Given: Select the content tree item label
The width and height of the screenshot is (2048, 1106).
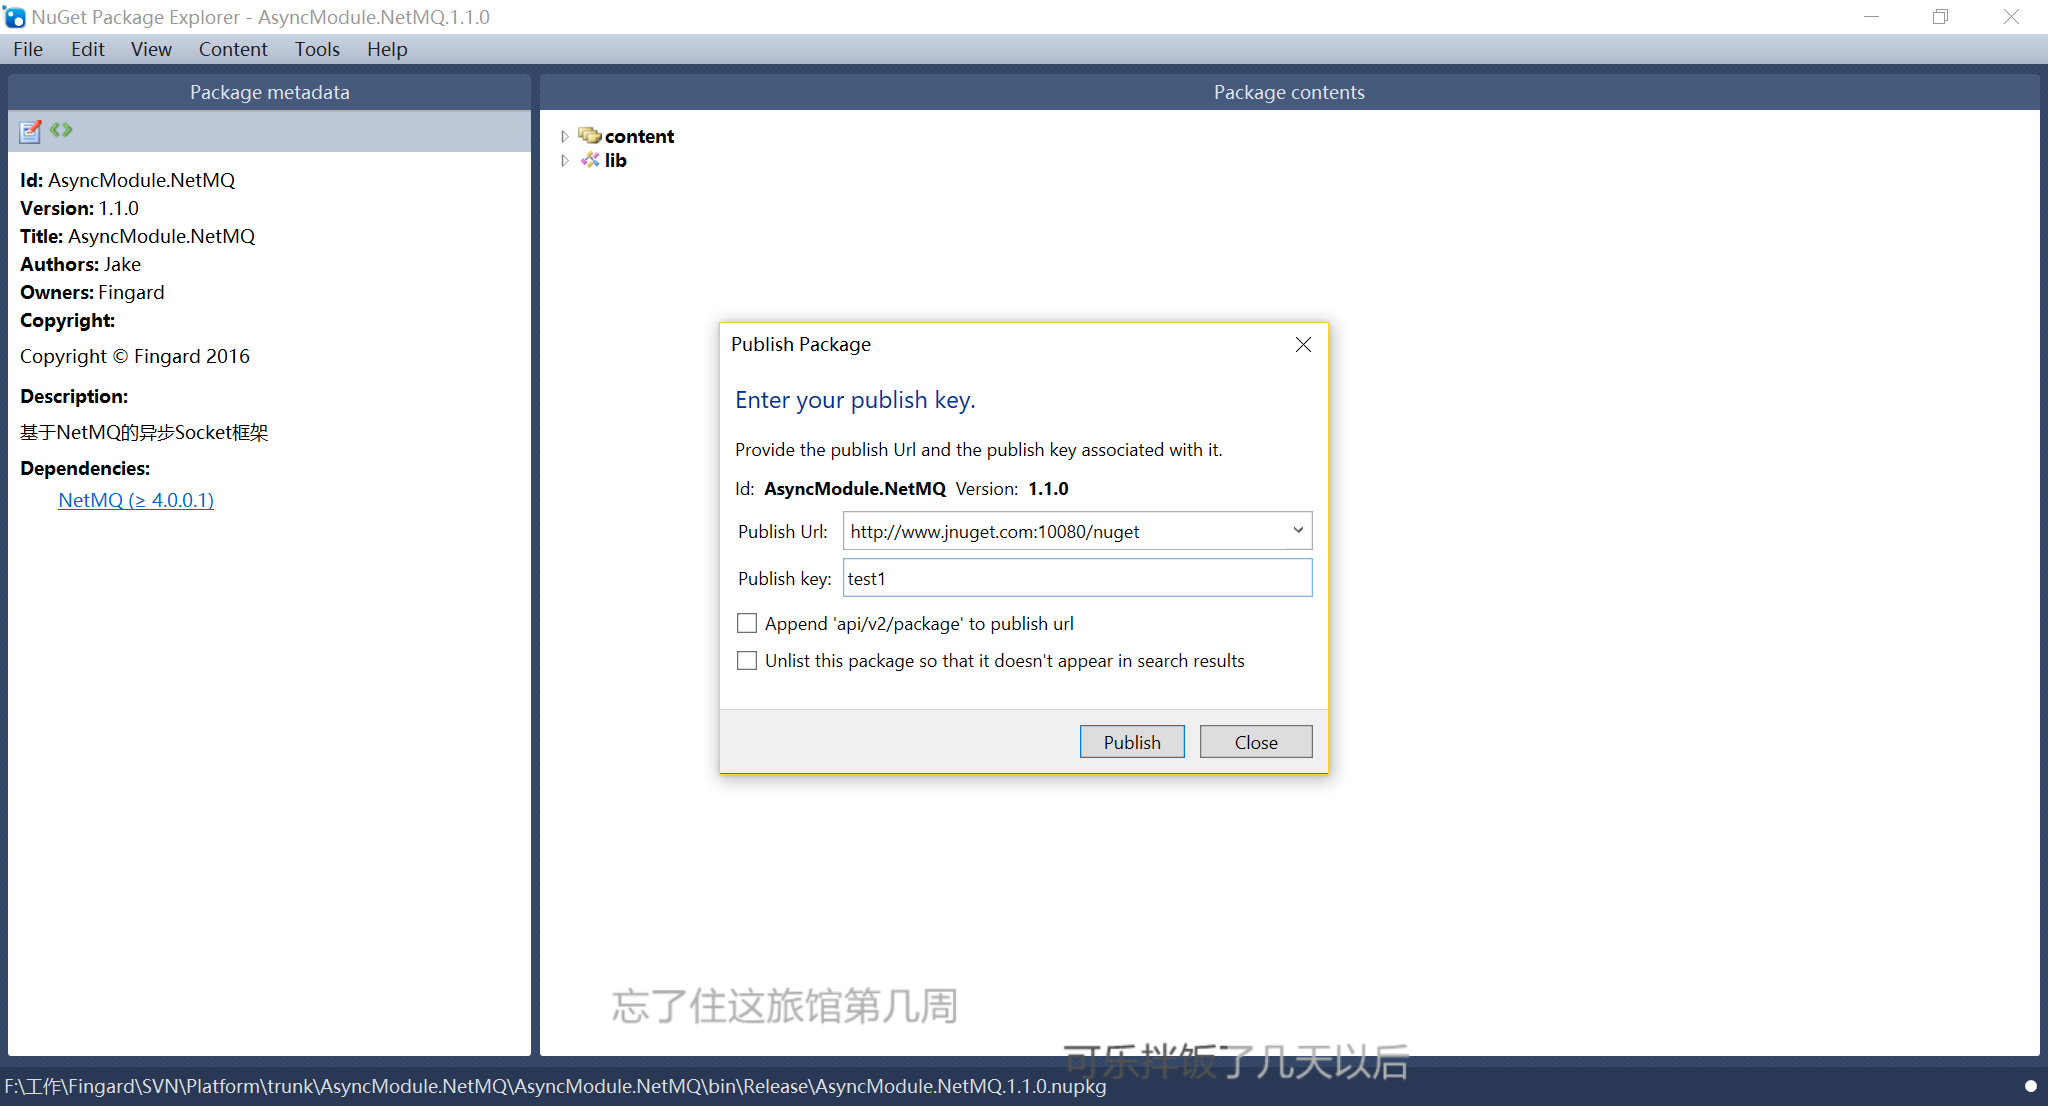Looking at the screenshot, I should pos(639,136).
